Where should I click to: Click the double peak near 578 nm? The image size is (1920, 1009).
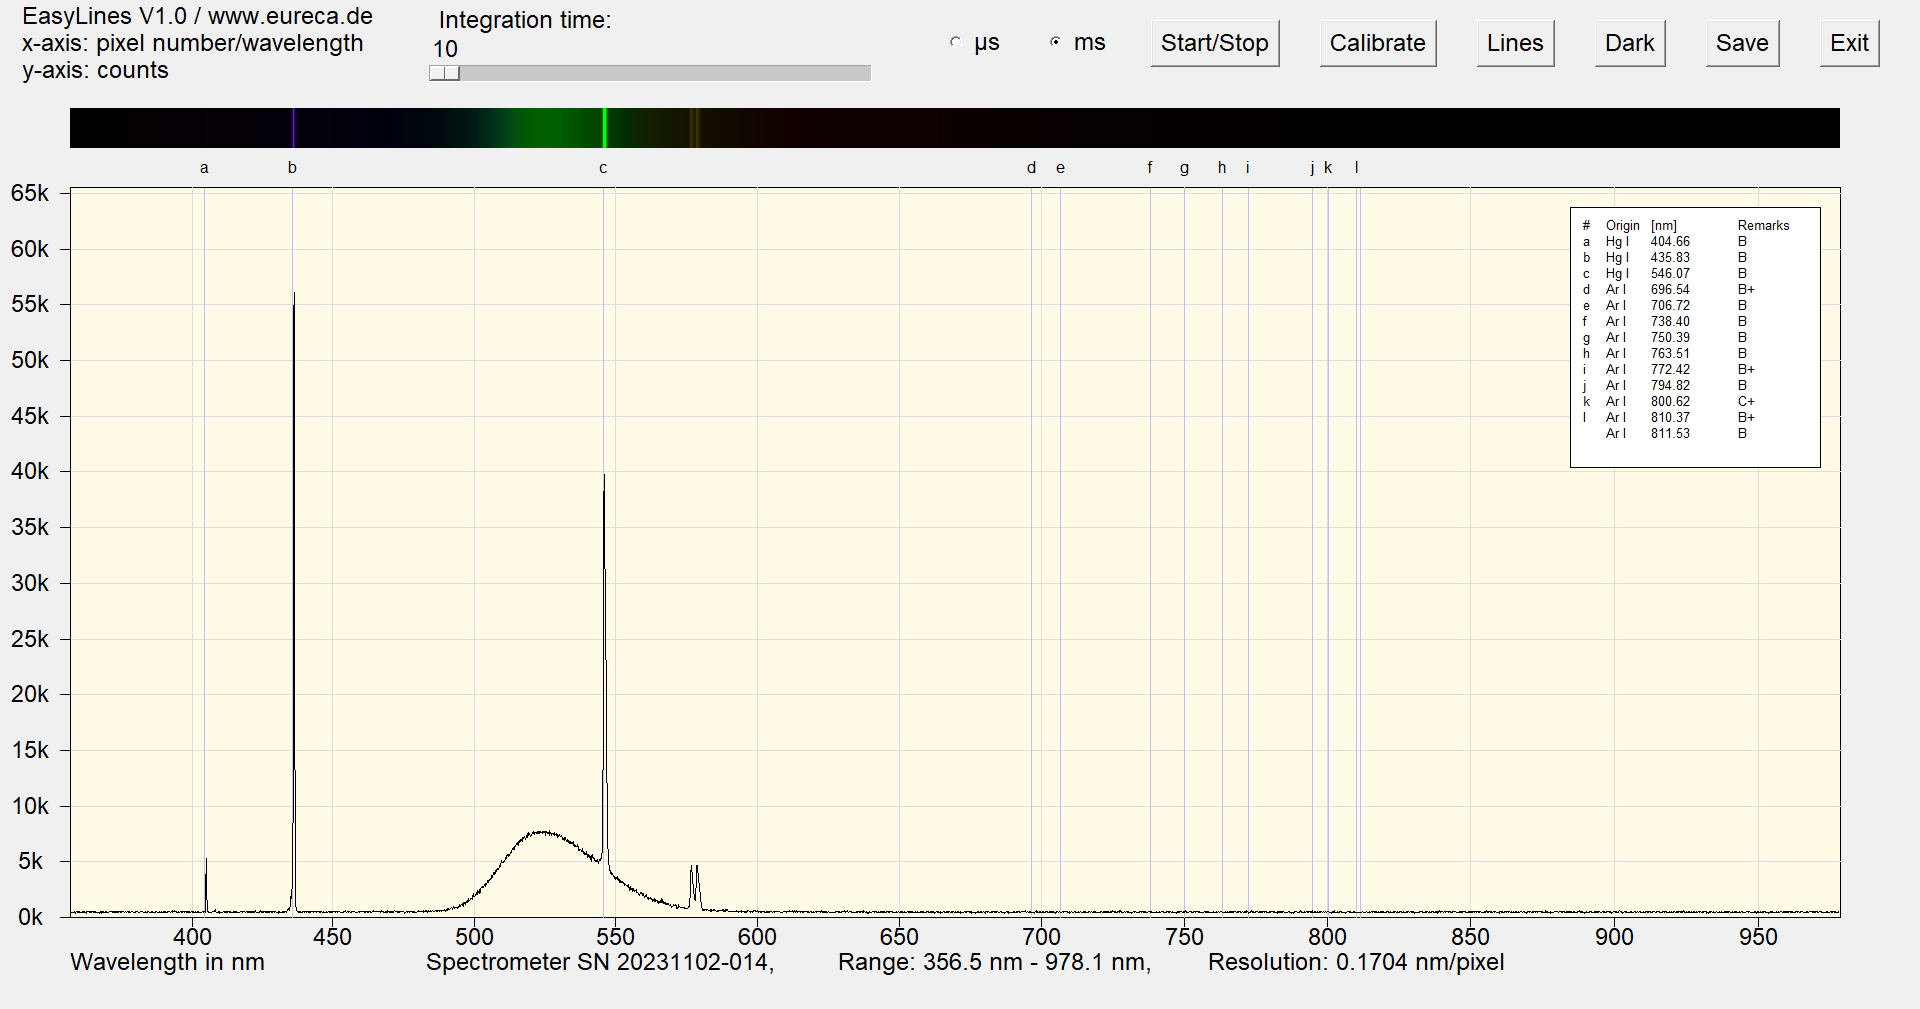694,887
